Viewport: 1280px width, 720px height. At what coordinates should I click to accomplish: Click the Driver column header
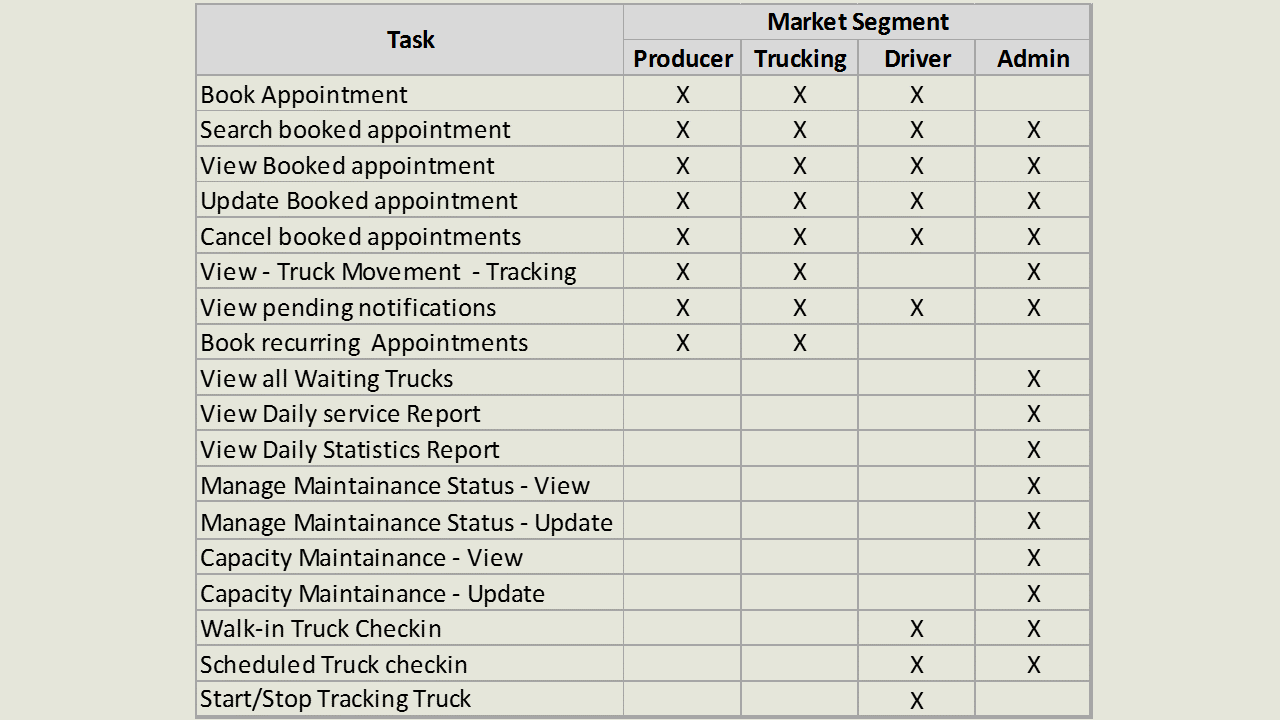point(917,59)
